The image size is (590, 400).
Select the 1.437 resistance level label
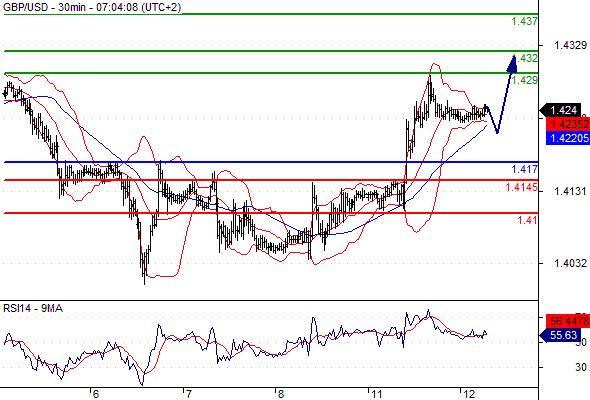click(x=525, y=21)
